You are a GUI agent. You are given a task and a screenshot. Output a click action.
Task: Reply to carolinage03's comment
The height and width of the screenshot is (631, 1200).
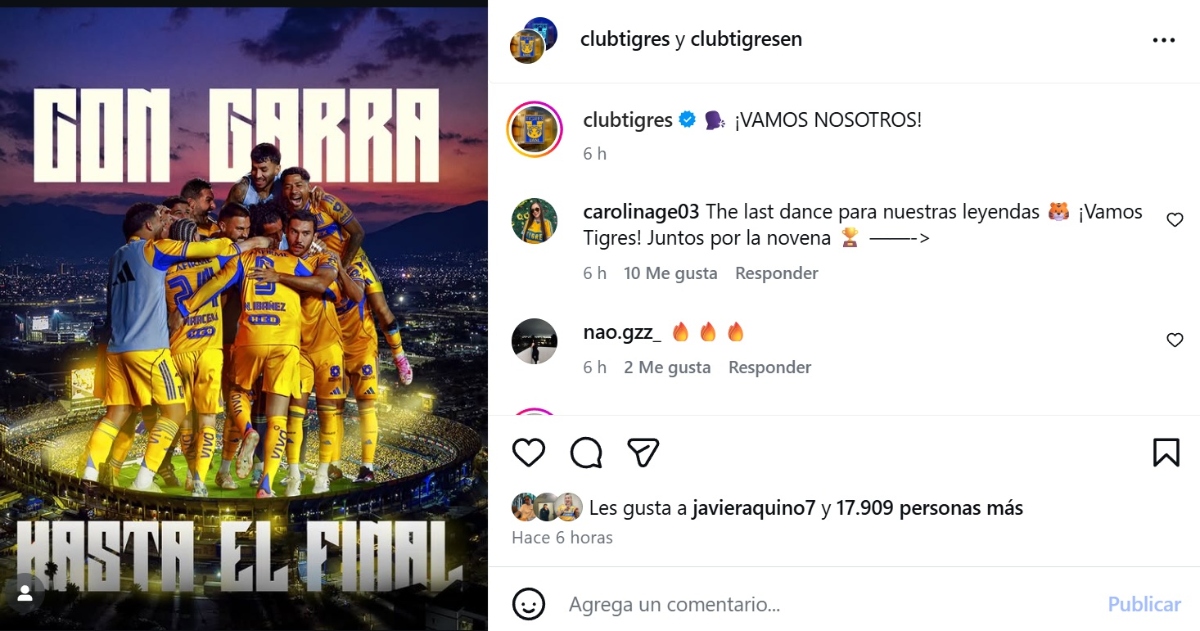tap(777, 273)
